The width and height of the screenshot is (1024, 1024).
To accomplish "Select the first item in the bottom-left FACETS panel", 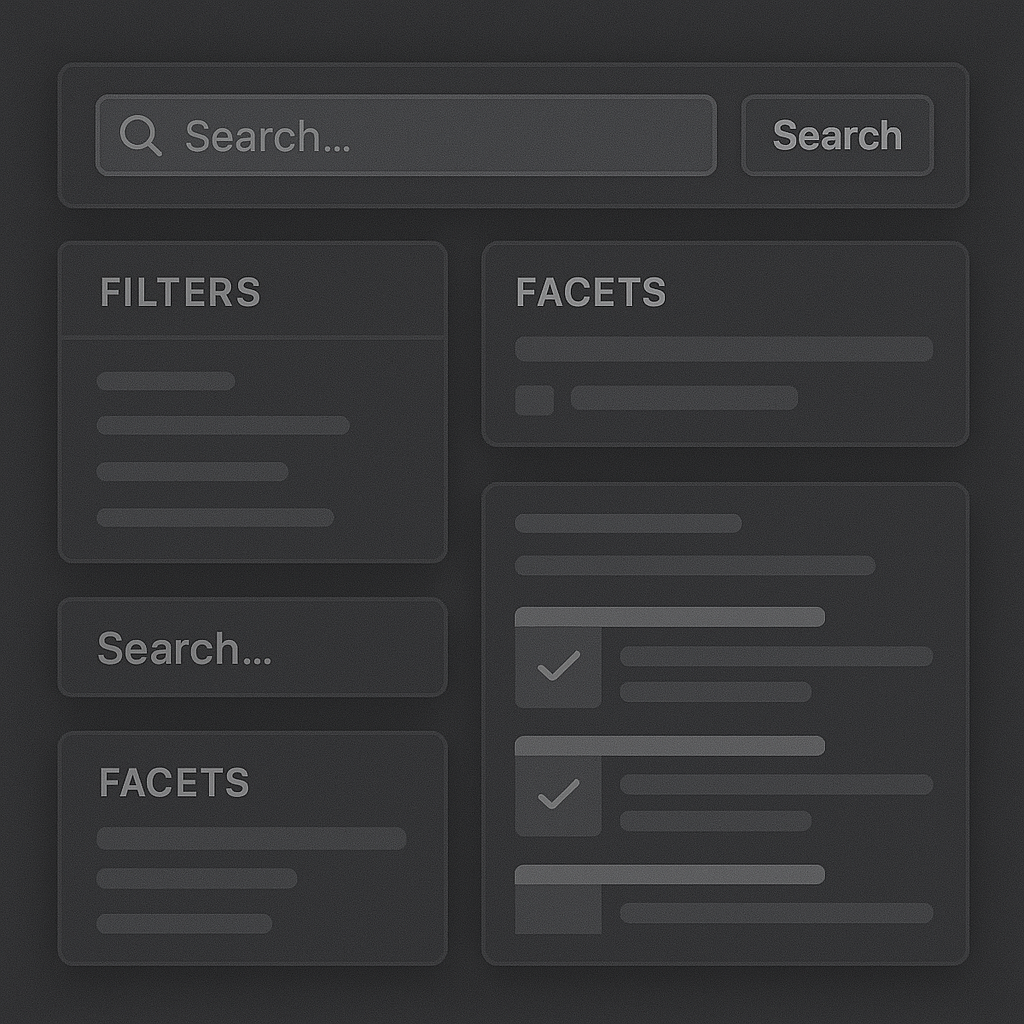I will point(251,839).
